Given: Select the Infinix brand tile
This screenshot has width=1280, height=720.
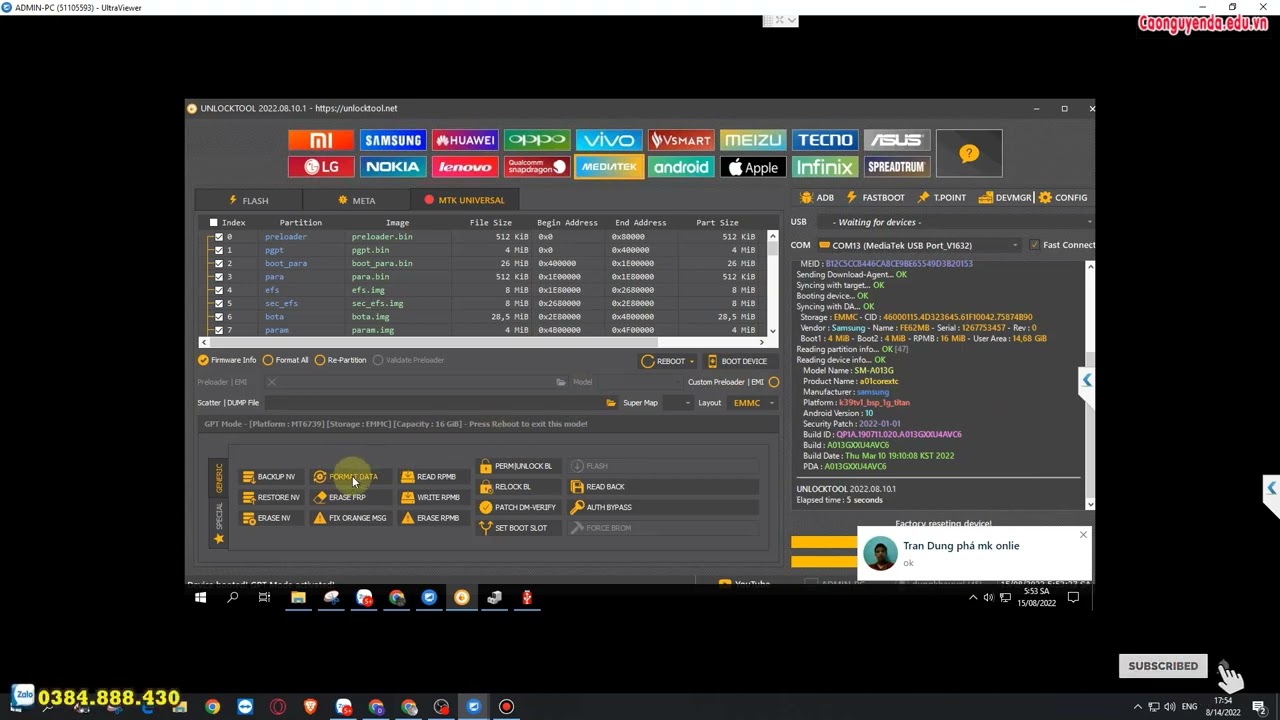Looking at the screenshot, I should (x=825, y=167).
